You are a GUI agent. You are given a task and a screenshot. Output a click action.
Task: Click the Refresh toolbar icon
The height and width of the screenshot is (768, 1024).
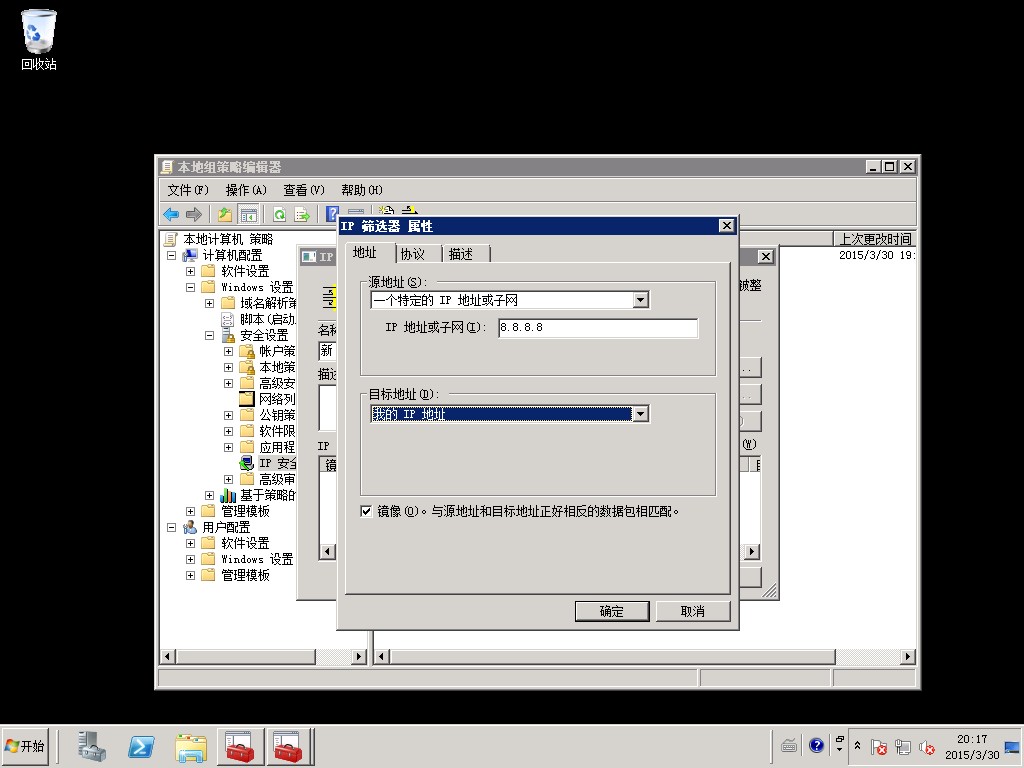pos(280,214)
